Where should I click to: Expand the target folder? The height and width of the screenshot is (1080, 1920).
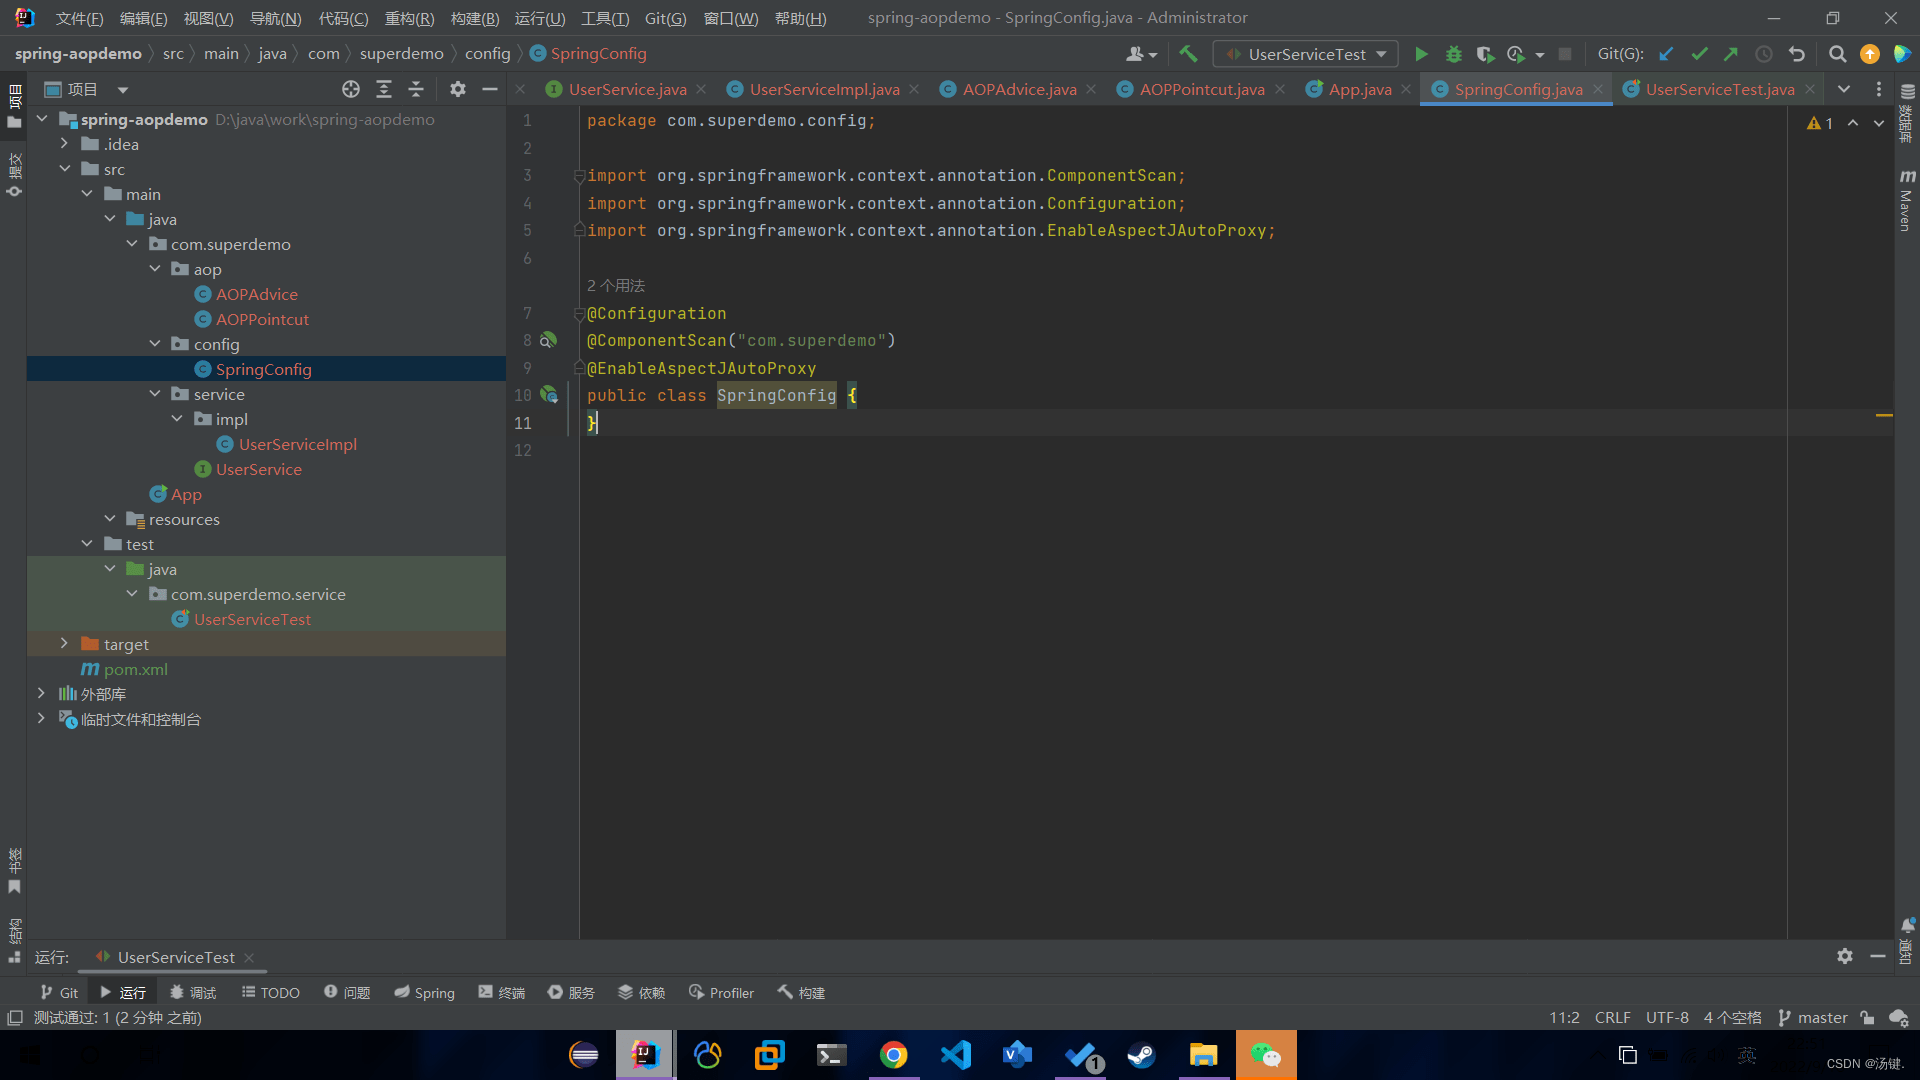coord(64,644)
